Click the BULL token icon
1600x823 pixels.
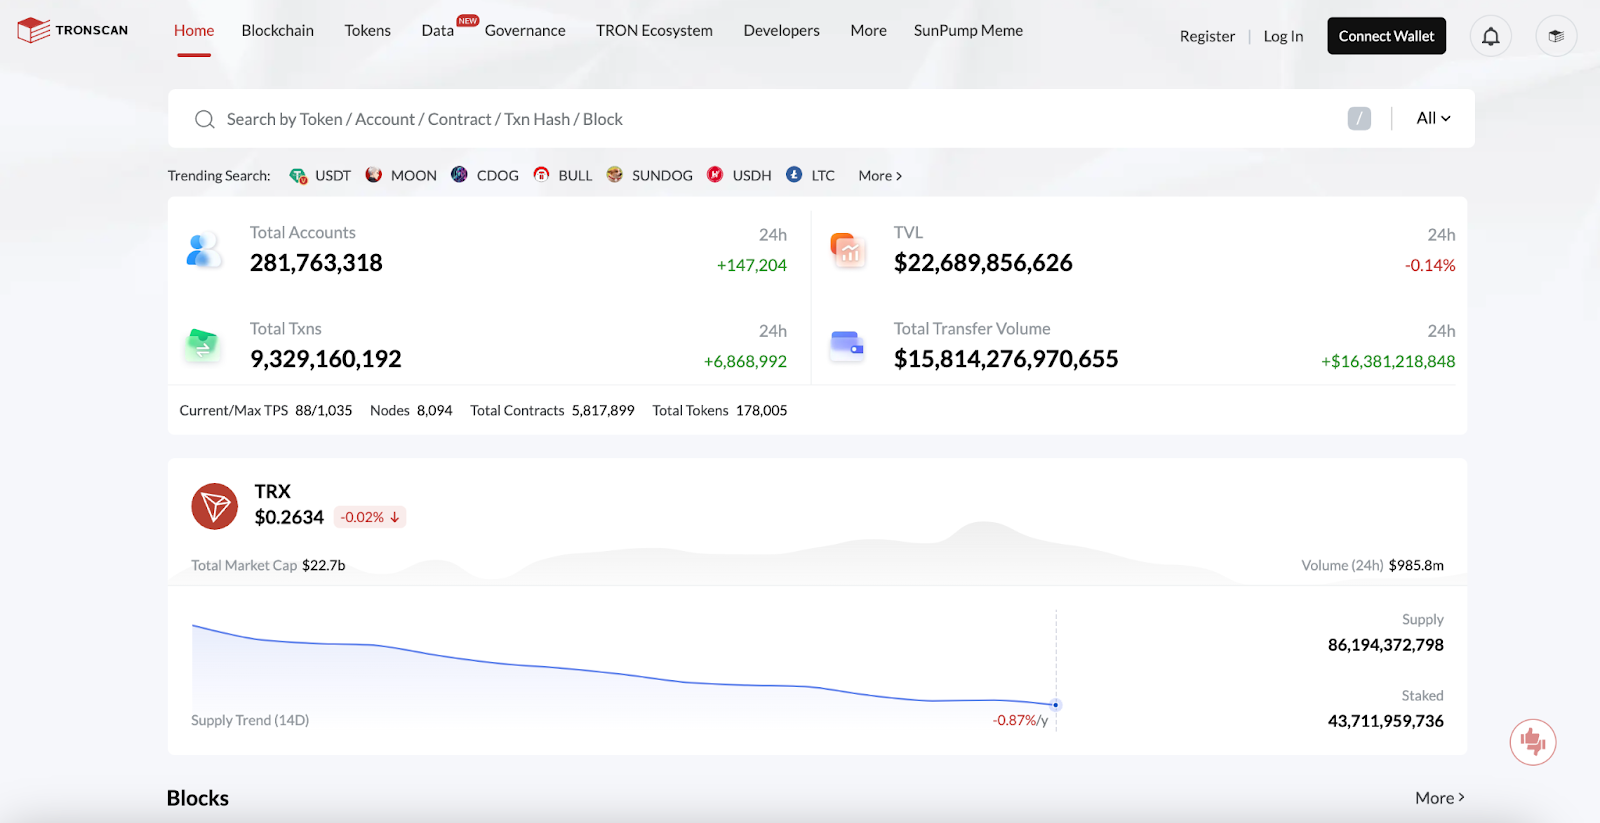click(541, 175)
